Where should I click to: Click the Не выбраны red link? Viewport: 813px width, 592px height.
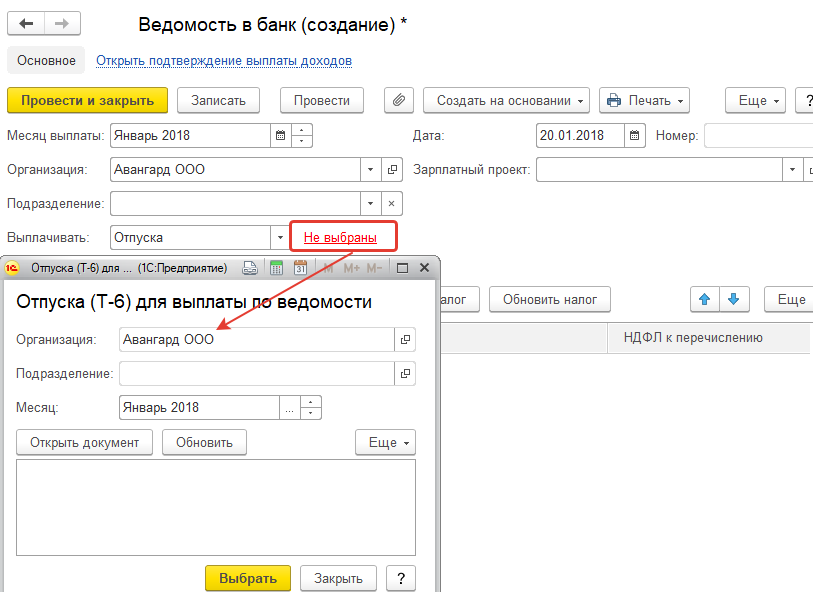coord(340,237)
